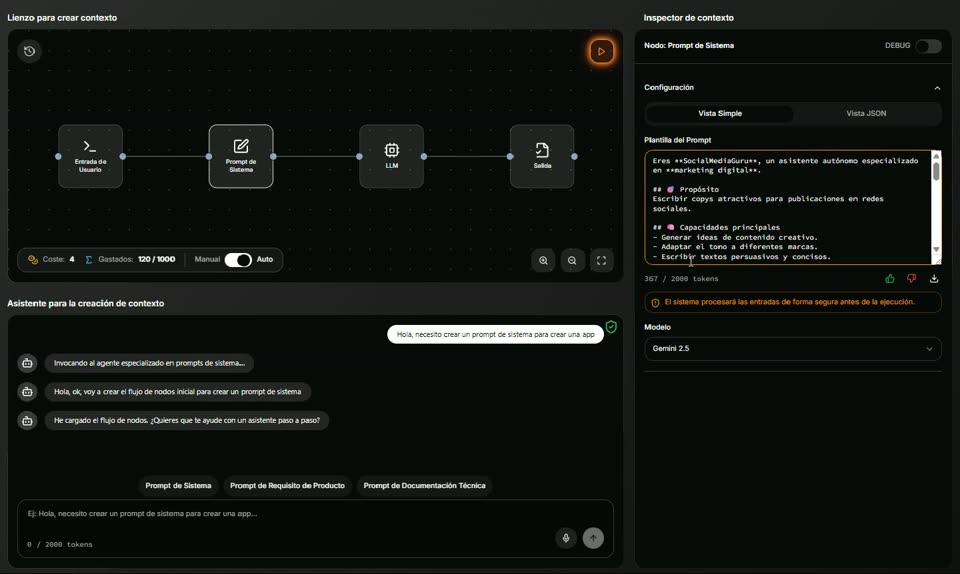The image size is (960, 574).
Task: Click the 'Nodo: Prompt de Sistema' heading
Action: coord(689,46)
